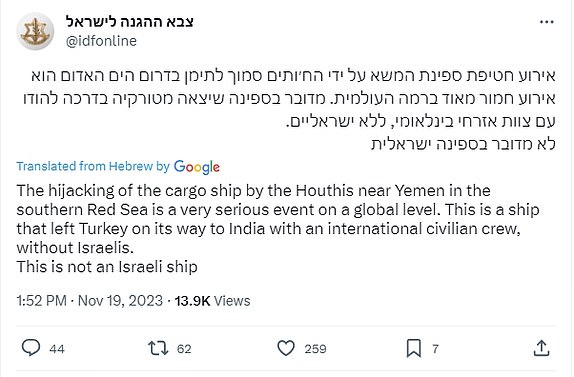
Task: Click the Hebrew original tweet text
Action: 289,110
